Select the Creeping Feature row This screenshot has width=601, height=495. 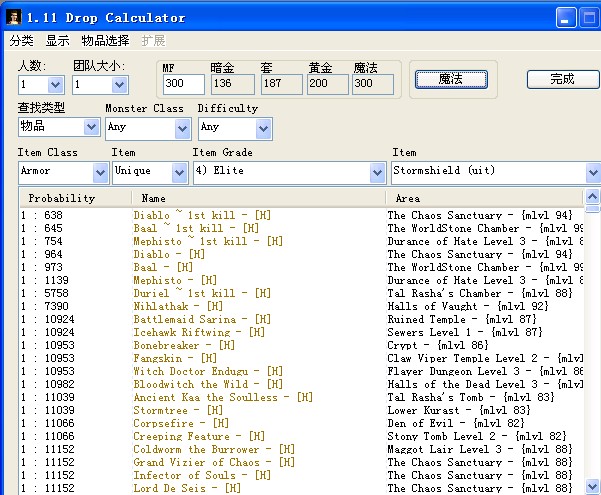coord(301,437)
